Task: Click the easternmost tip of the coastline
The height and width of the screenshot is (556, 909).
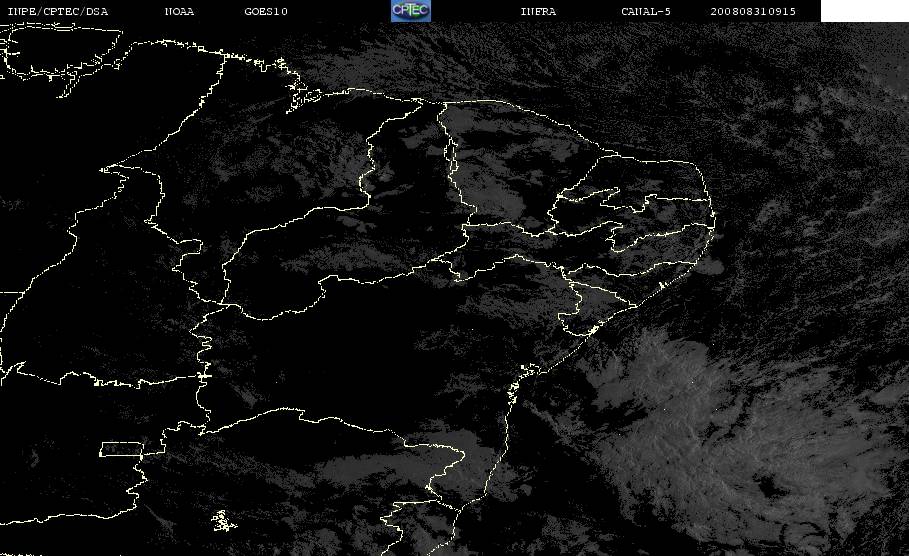Action: 714,220
